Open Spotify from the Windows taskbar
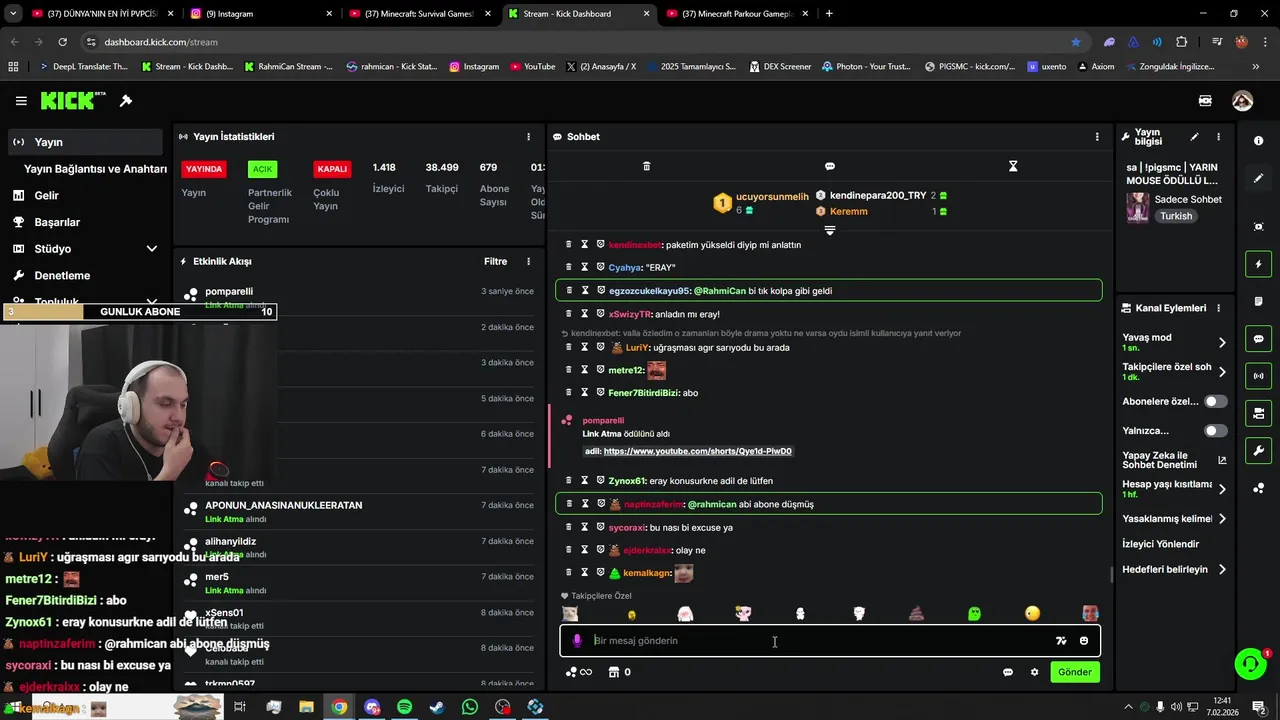The height and width of the screenshot is (720, 1280). (x=404, y=707)
